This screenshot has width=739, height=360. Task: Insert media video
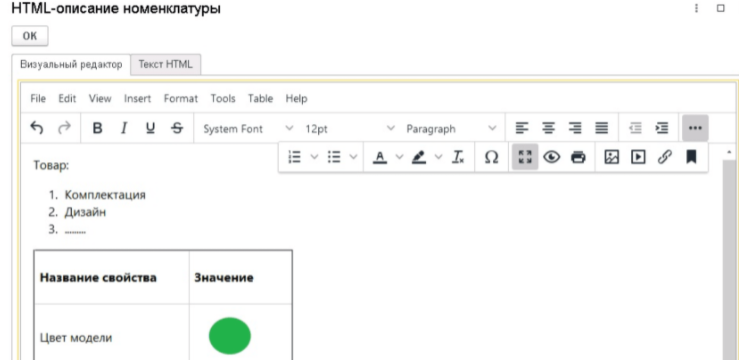point(638,157)
